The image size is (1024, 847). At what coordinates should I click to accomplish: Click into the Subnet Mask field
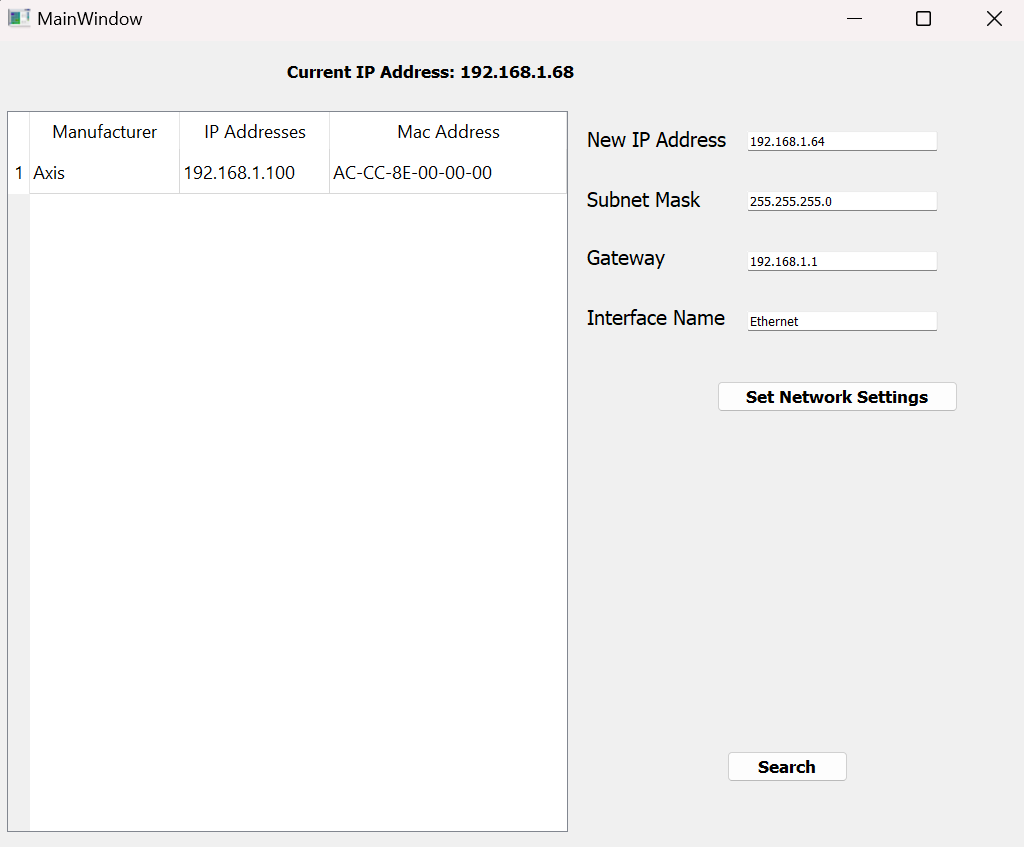pyautogui.click(x=842, y=202)
